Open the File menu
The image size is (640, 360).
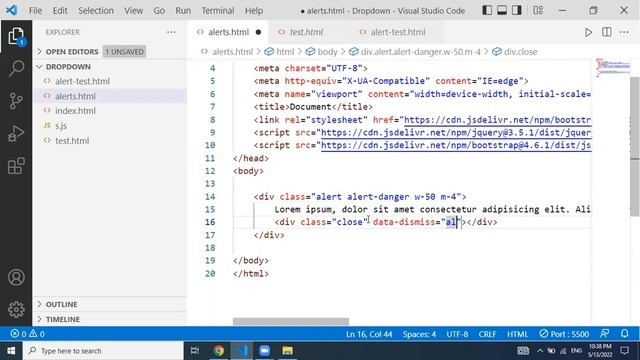(x=35, y=11)
